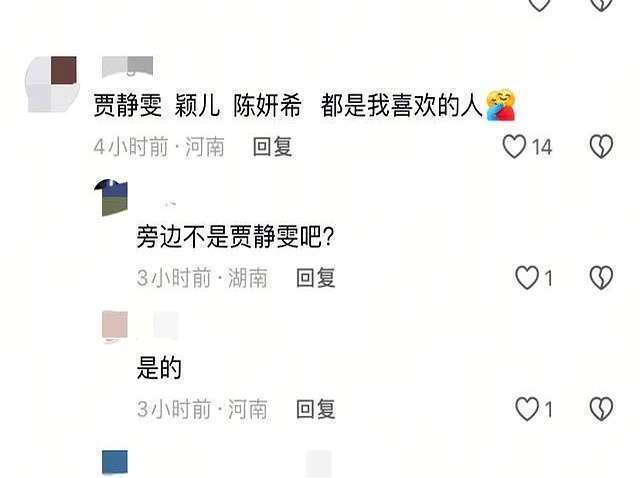Viewport: 640px width, 478px height.
Task: Like the comment with 14 likes
Action: tap(514, 146)
